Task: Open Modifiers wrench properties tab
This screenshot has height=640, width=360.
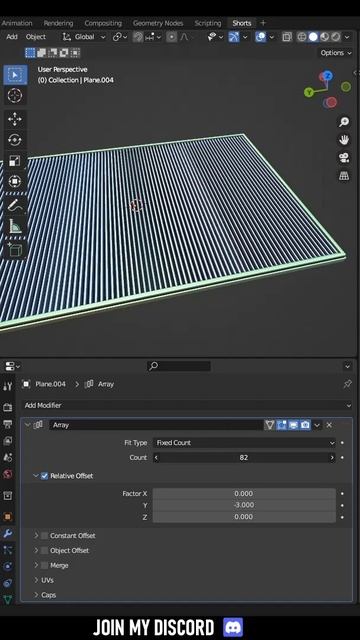Action: pyautogui.click(x=7, y=533)
